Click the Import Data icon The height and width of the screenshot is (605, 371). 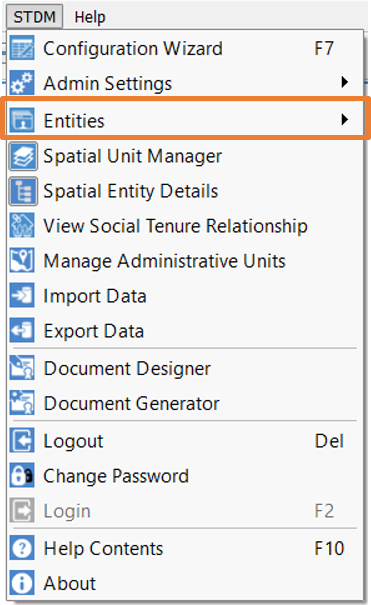tap(22, 296)
